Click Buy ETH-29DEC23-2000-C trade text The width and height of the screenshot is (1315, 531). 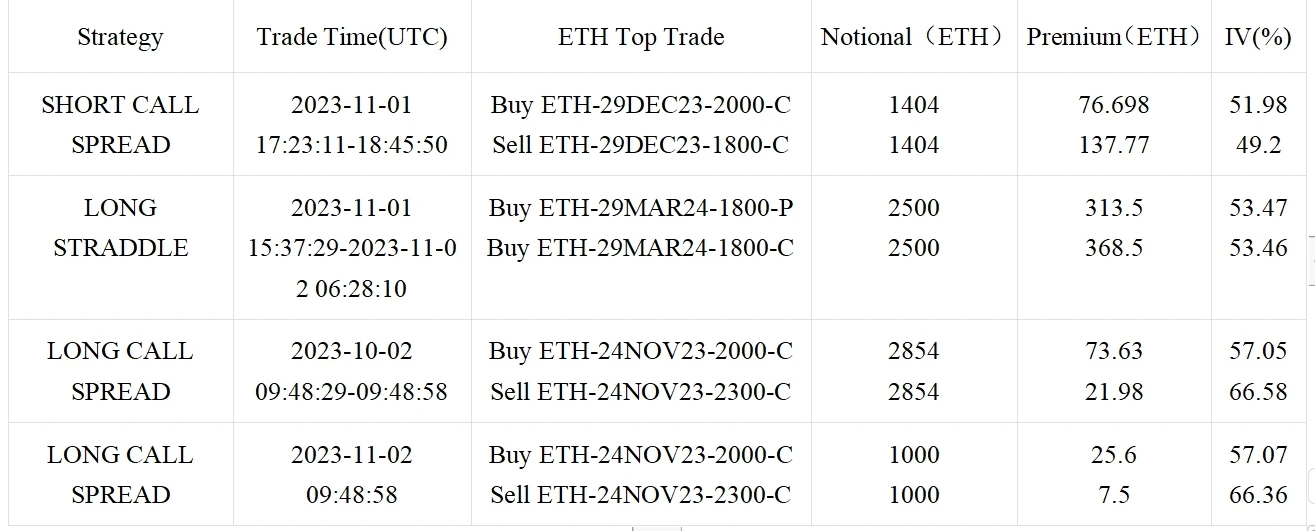coord(641,105)
